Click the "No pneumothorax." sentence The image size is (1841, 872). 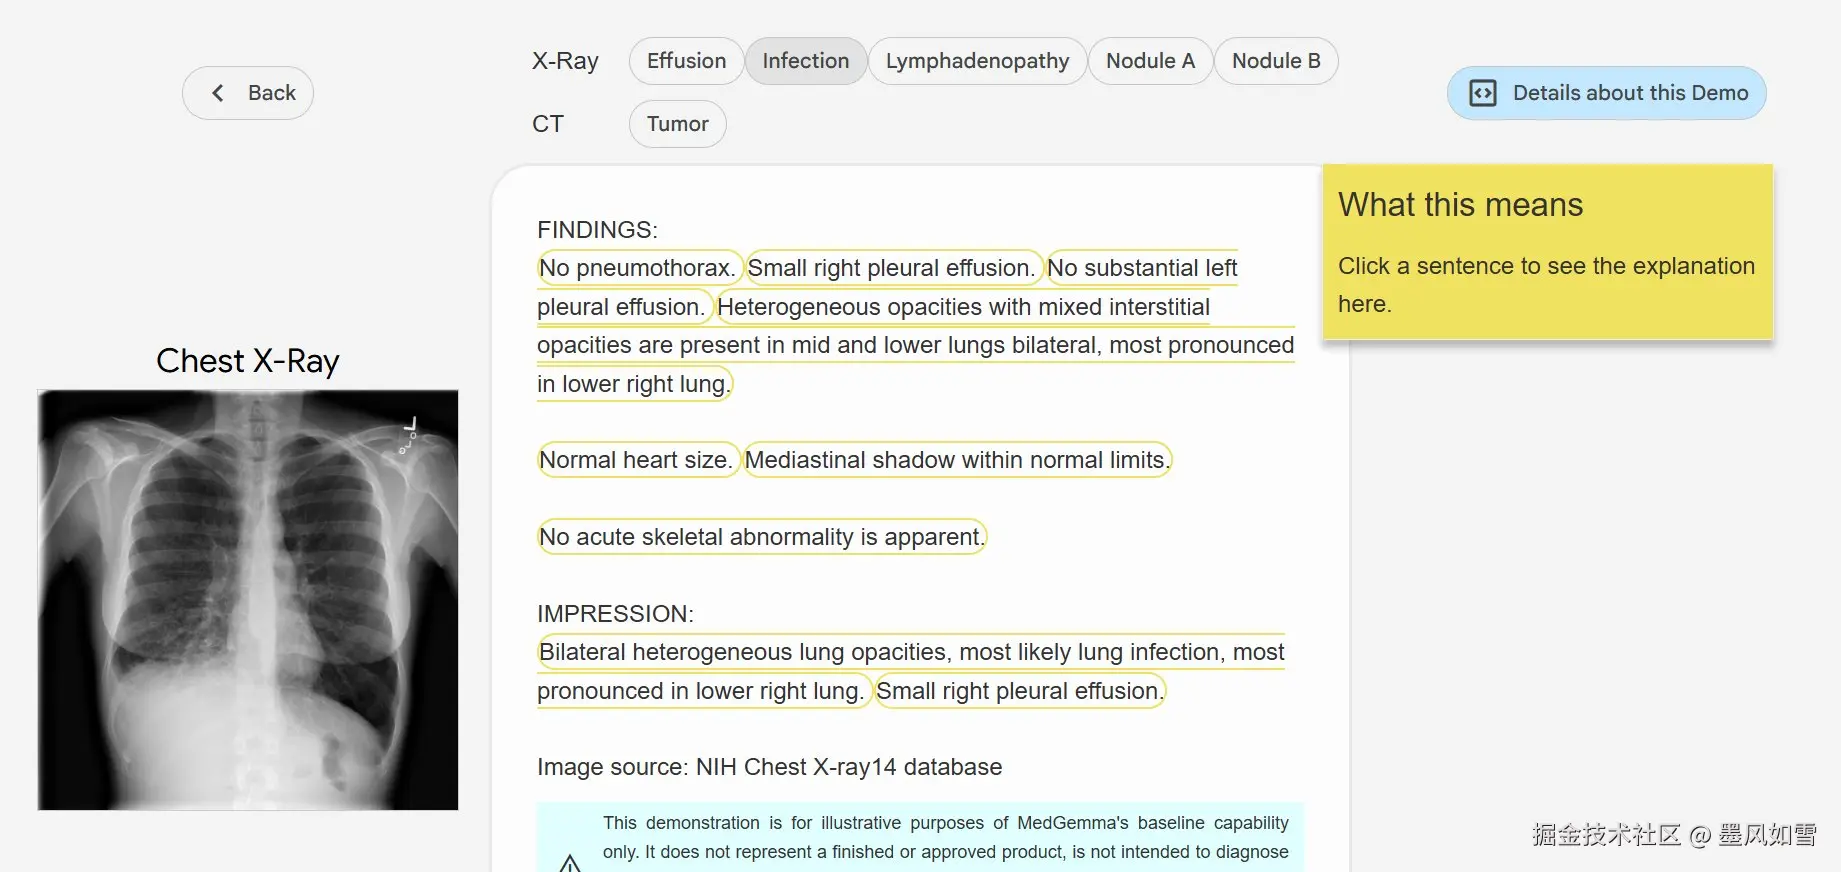coord(637,268)
